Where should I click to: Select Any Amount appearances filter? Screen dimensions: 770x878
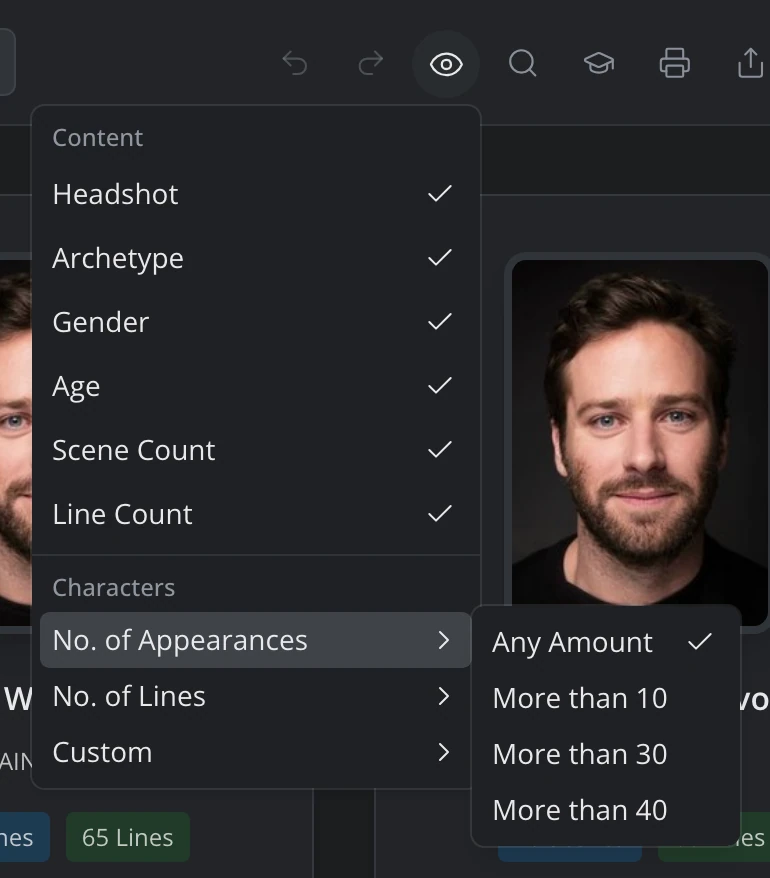pyautogui.click(x=606, y=642)
